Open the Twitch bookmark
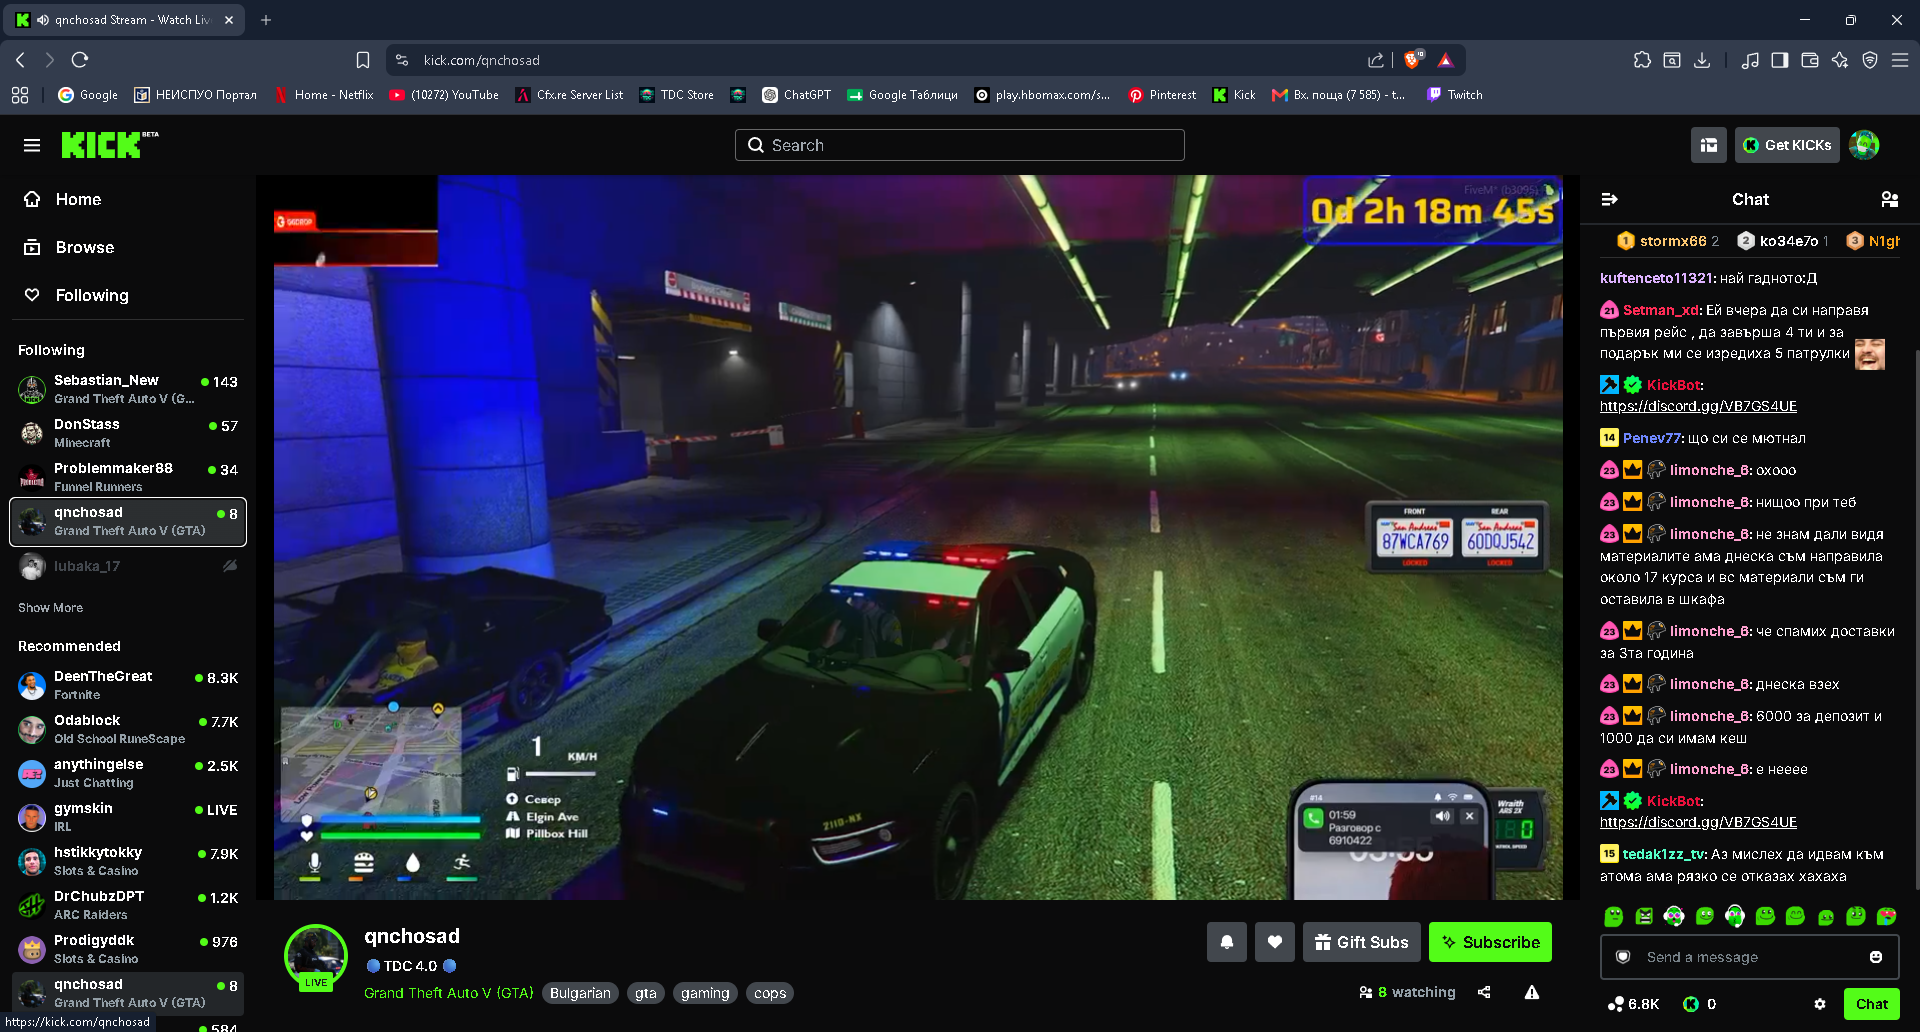The image size is (1920, 1032). click(1454, 95)
